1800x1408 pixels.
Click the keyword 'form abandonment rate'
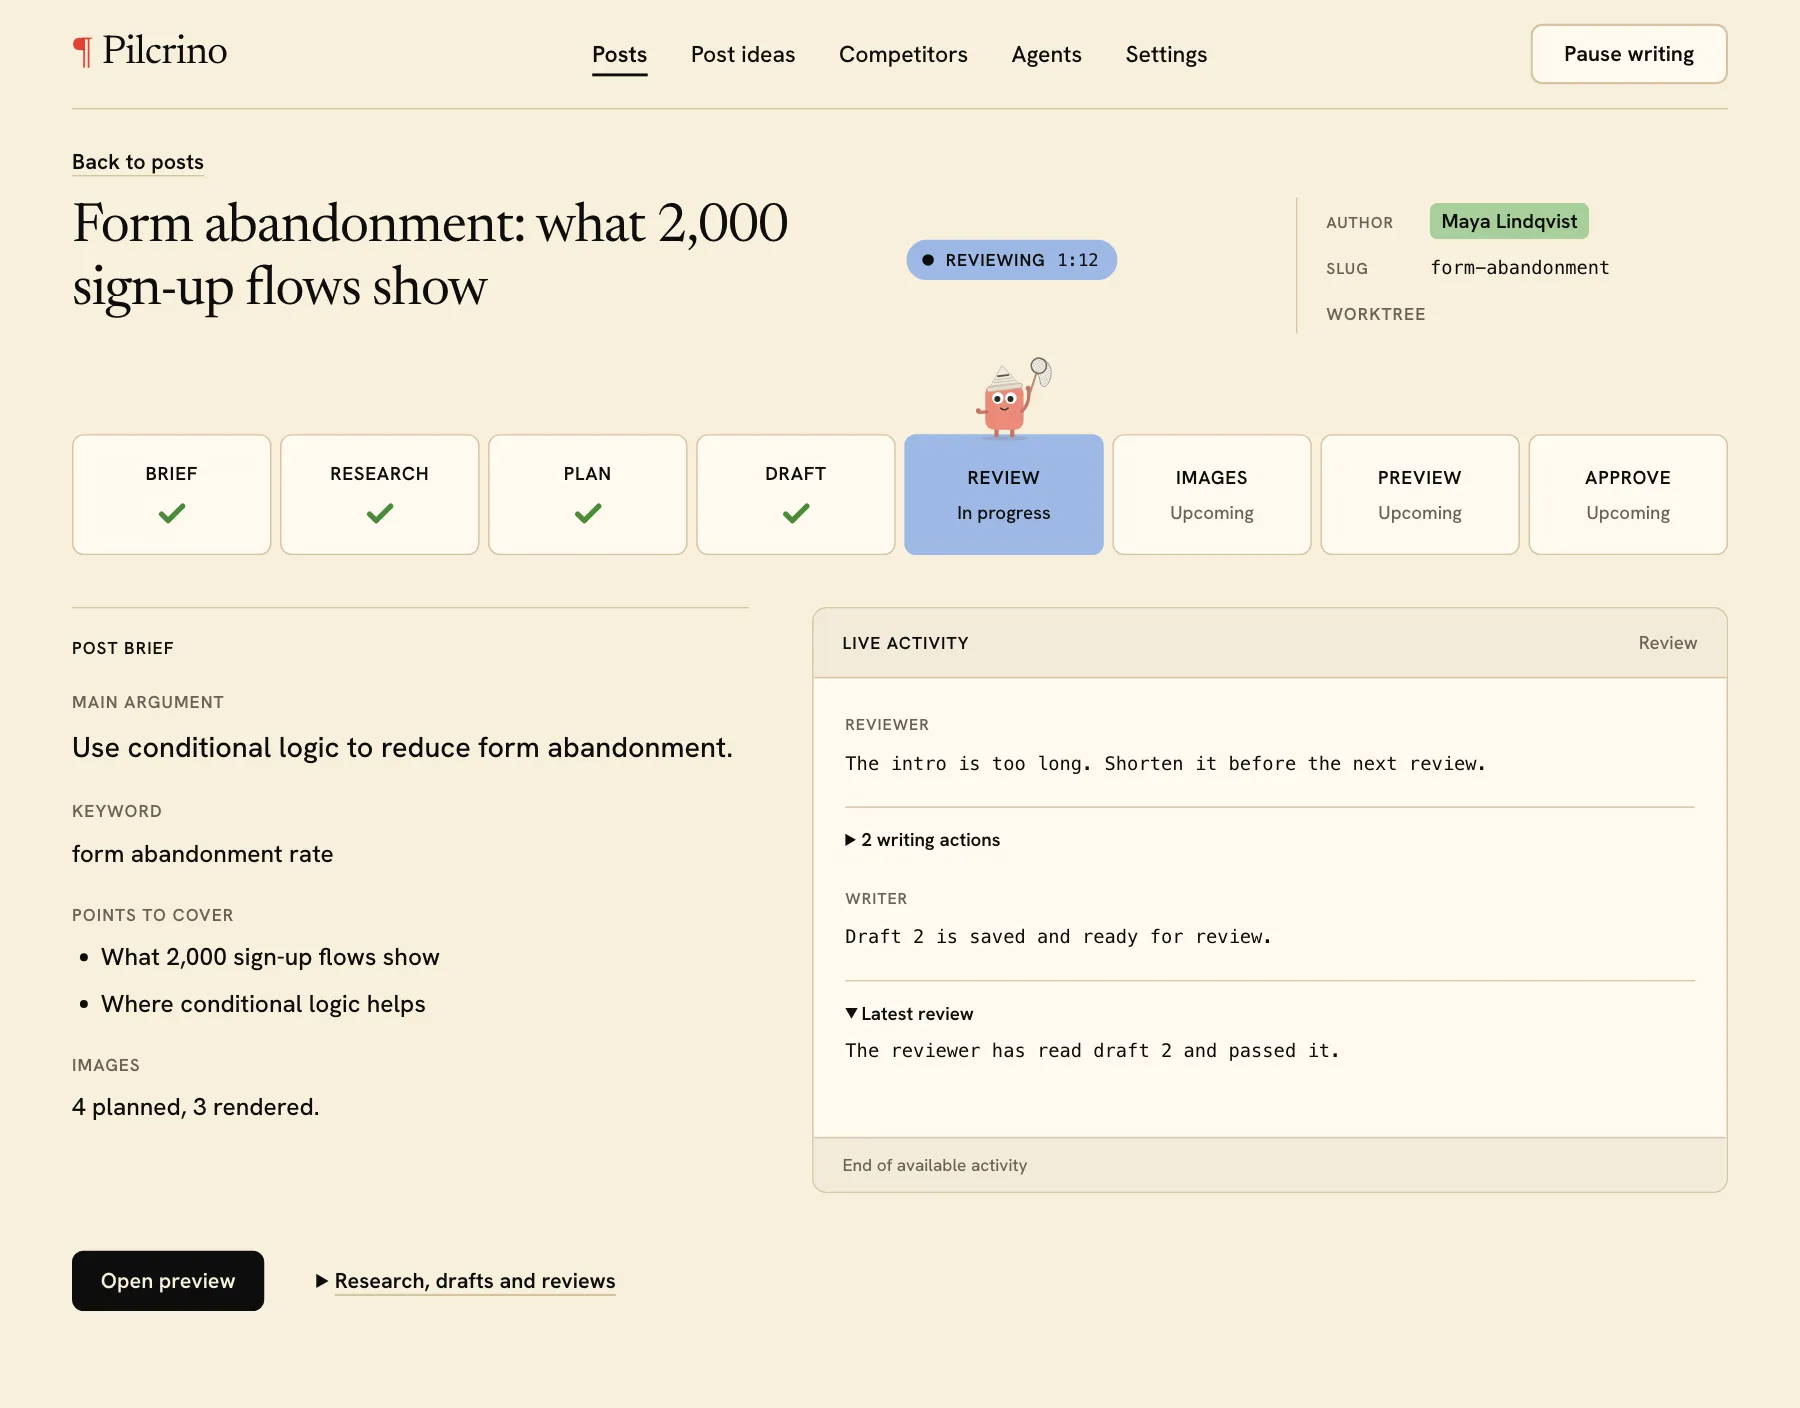203,854
